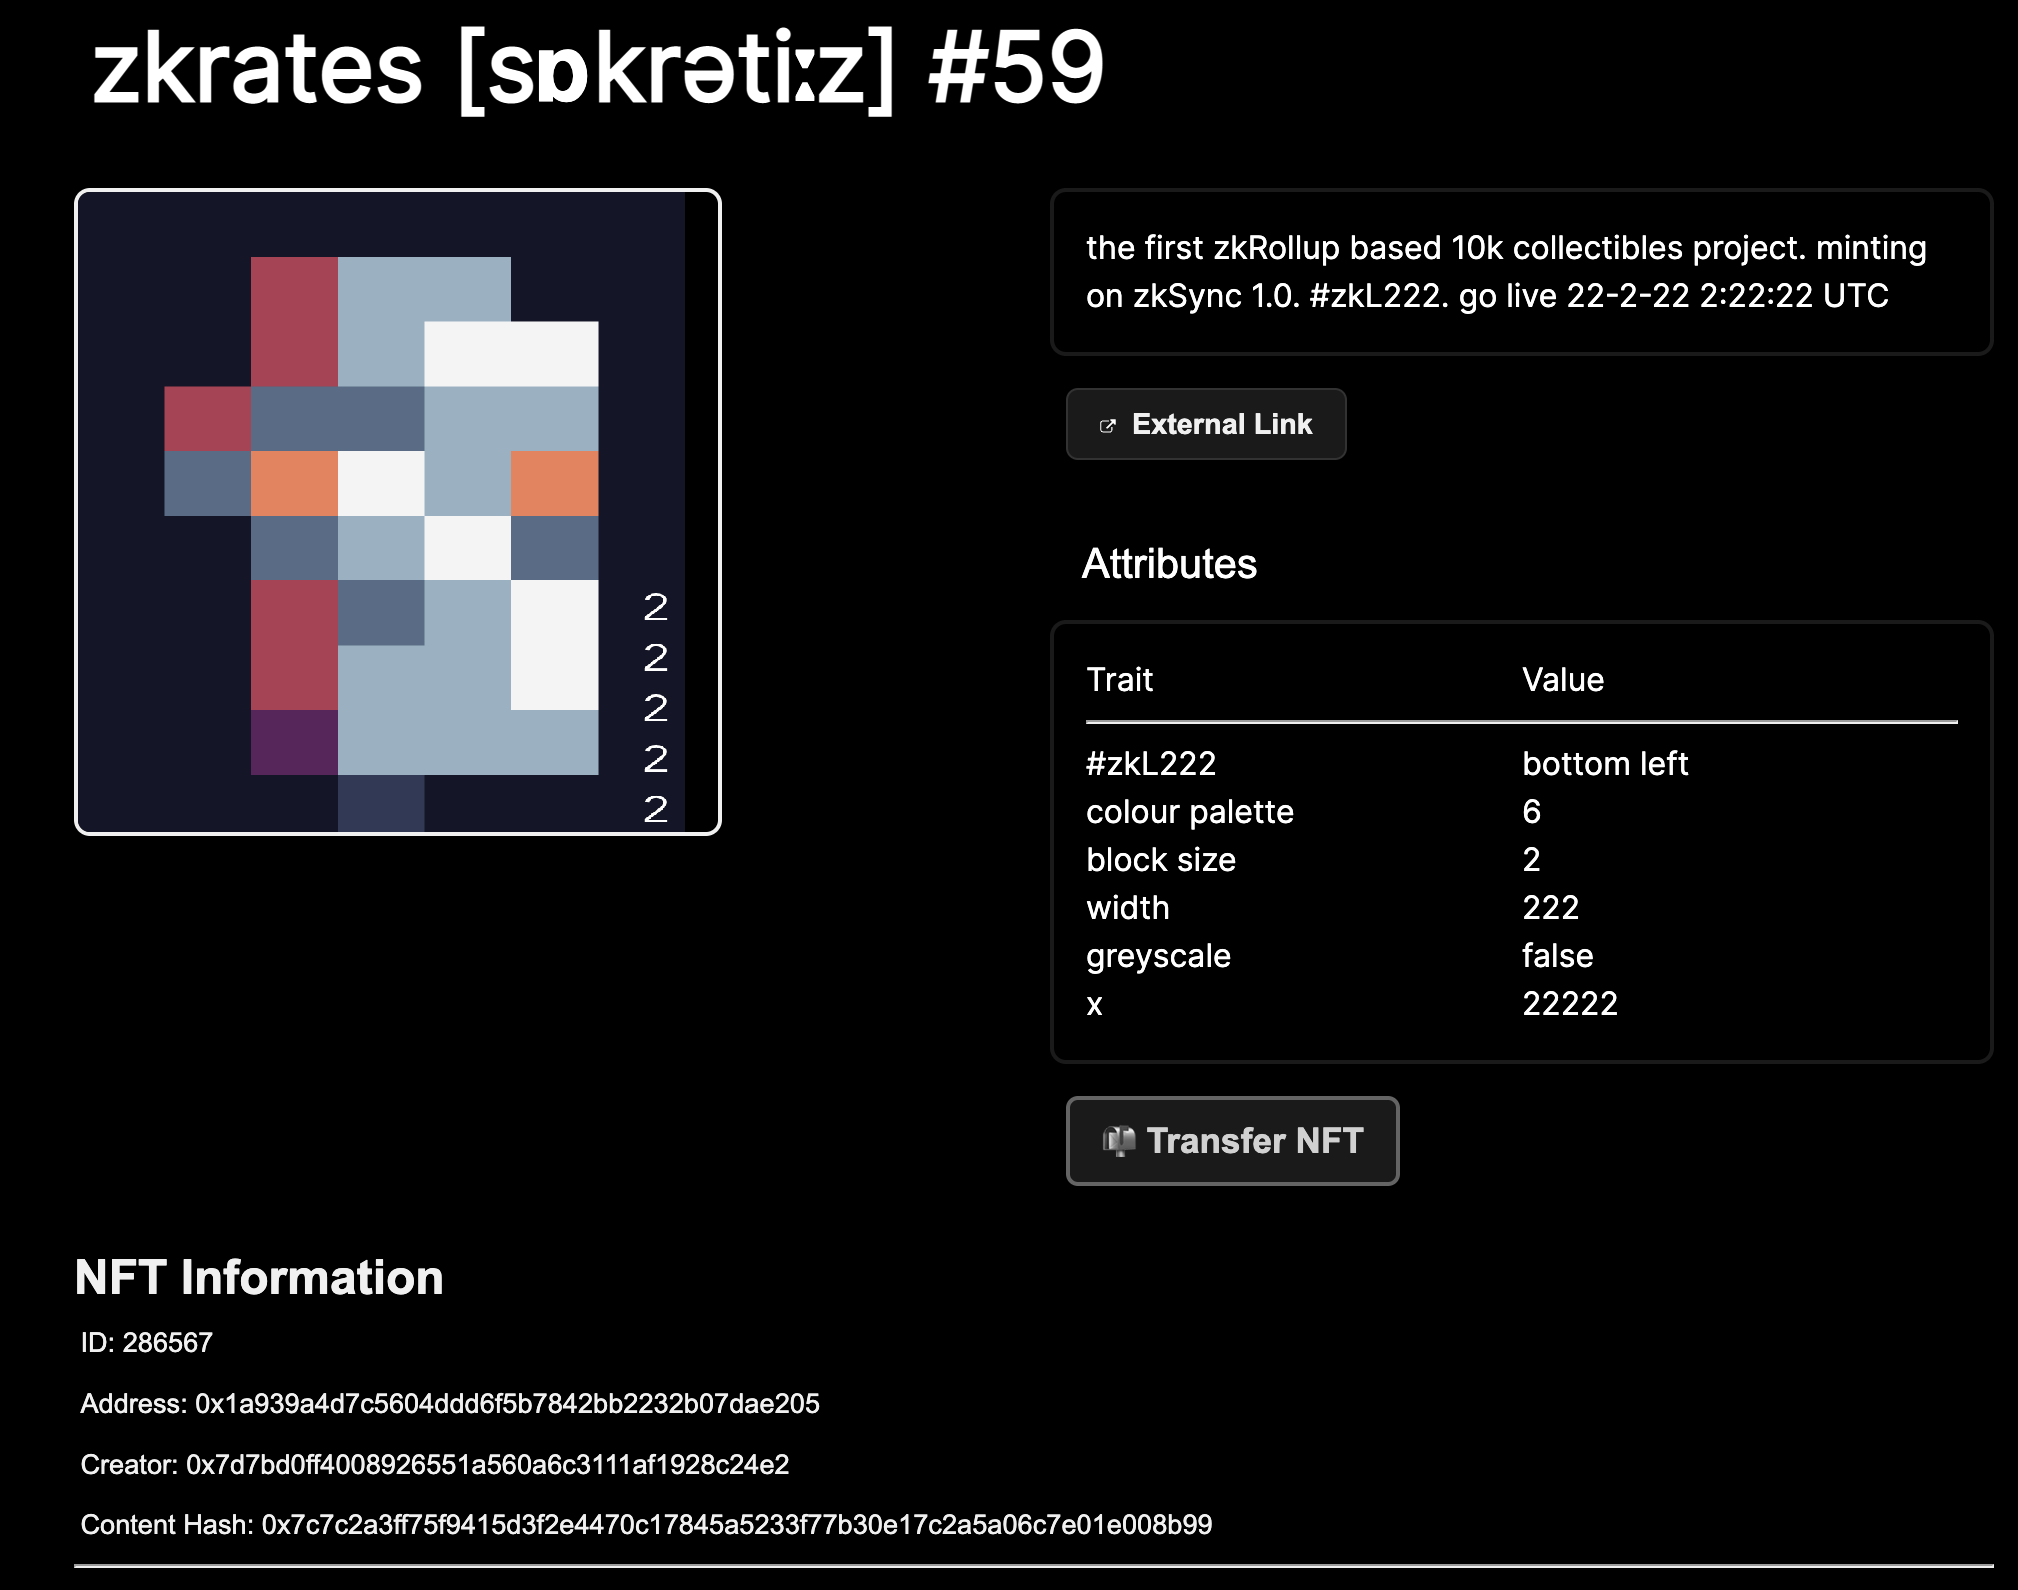The height and width of the screenshot is (1590, 2018).
Task: Select the width value 222
Action: coord(1550,908)
